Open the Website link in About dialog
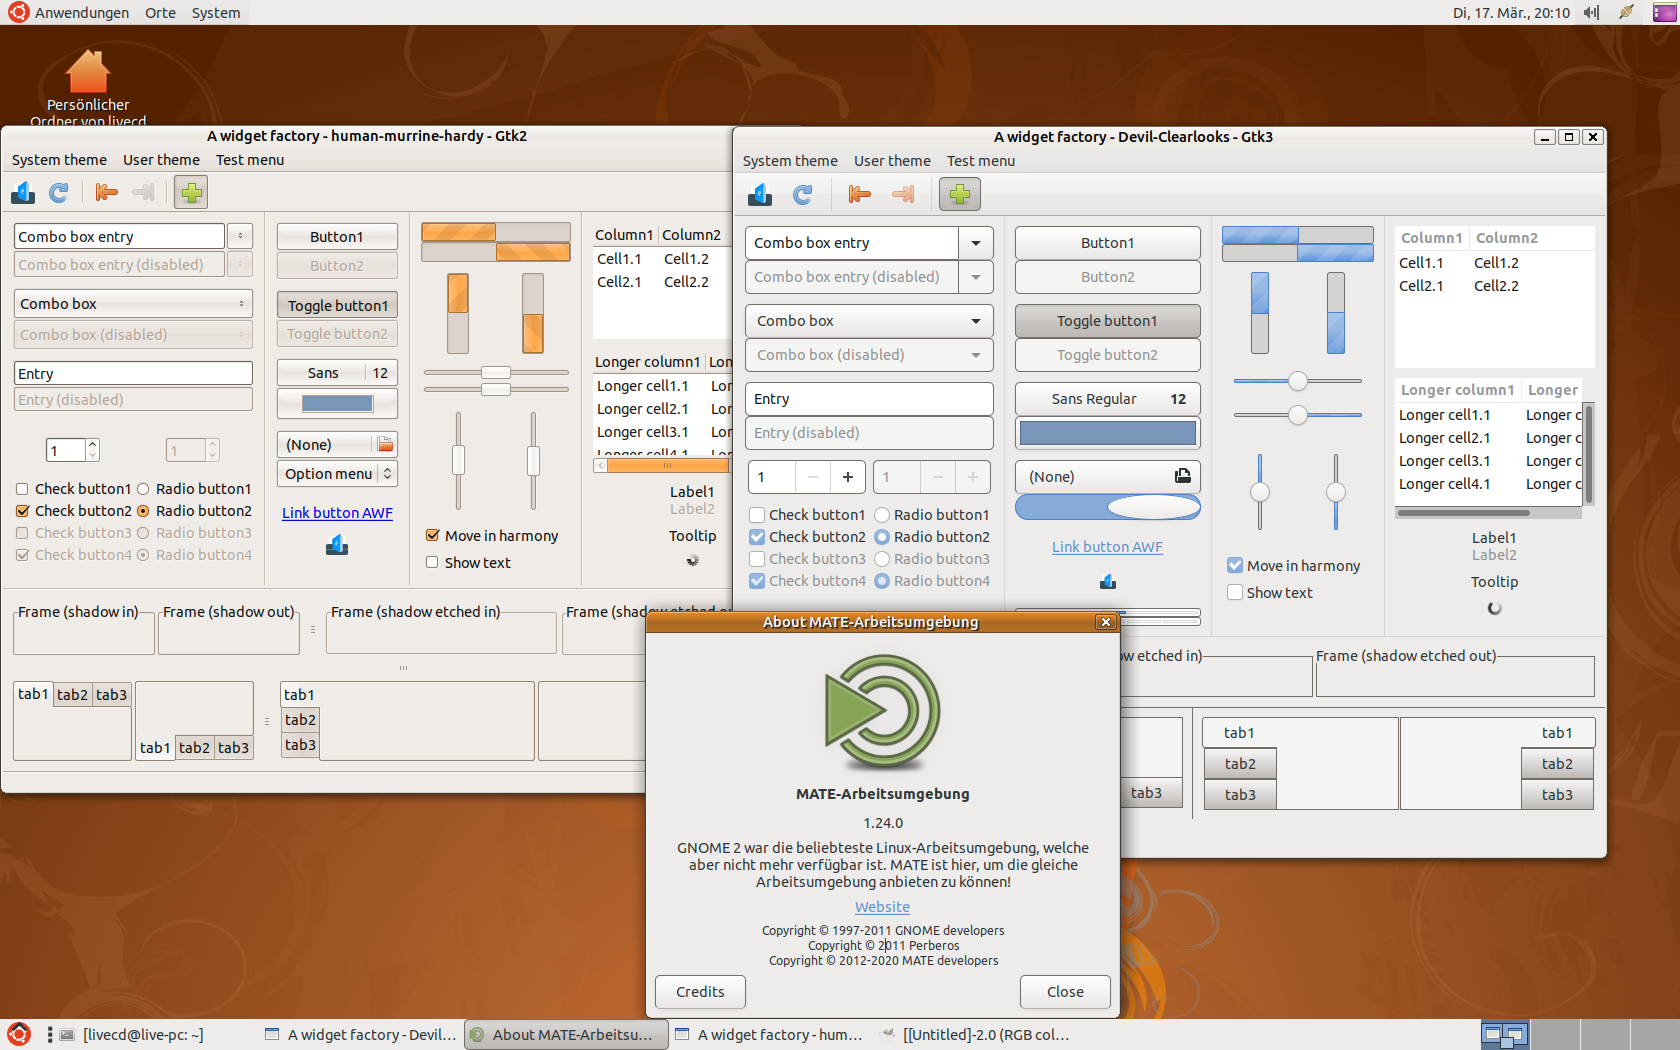Viewport: 1680px width, 1050px height. (x=882, y=907)
